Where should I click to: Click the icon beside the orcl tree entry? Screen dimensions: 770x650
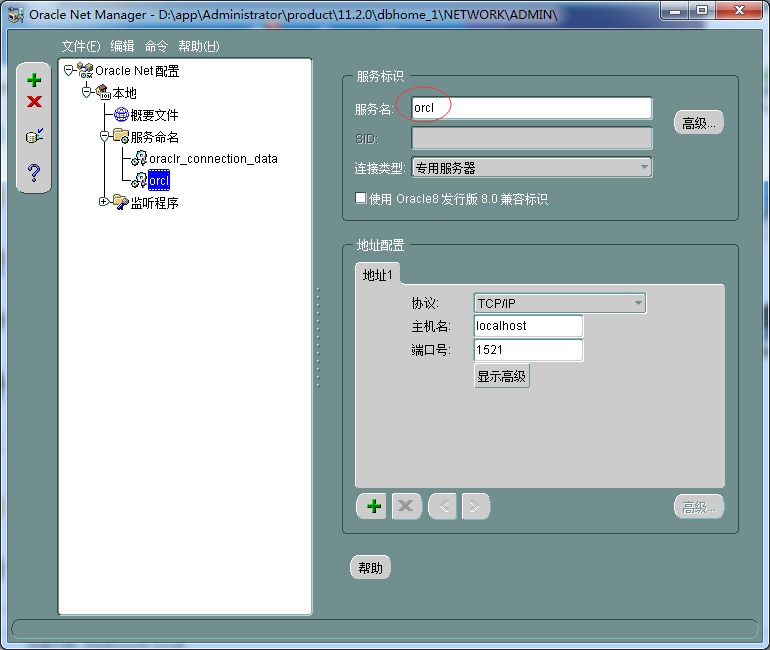coord(139,180)
